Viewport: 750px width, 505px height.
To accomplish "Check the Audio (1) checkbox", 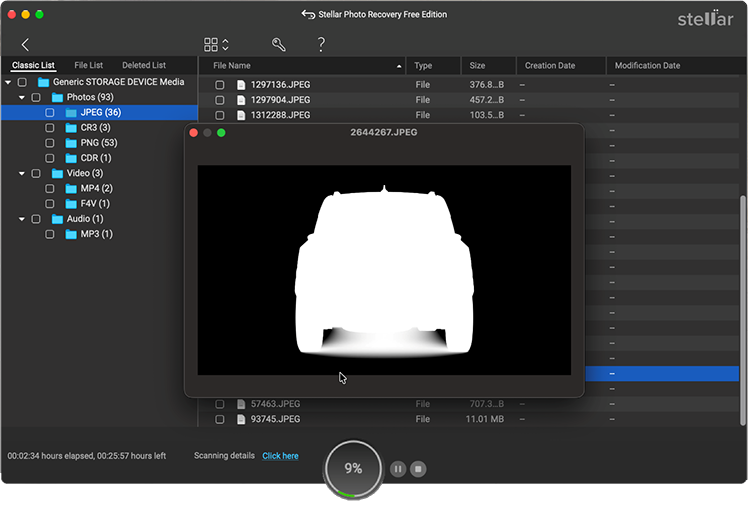I will coord(36,219).
